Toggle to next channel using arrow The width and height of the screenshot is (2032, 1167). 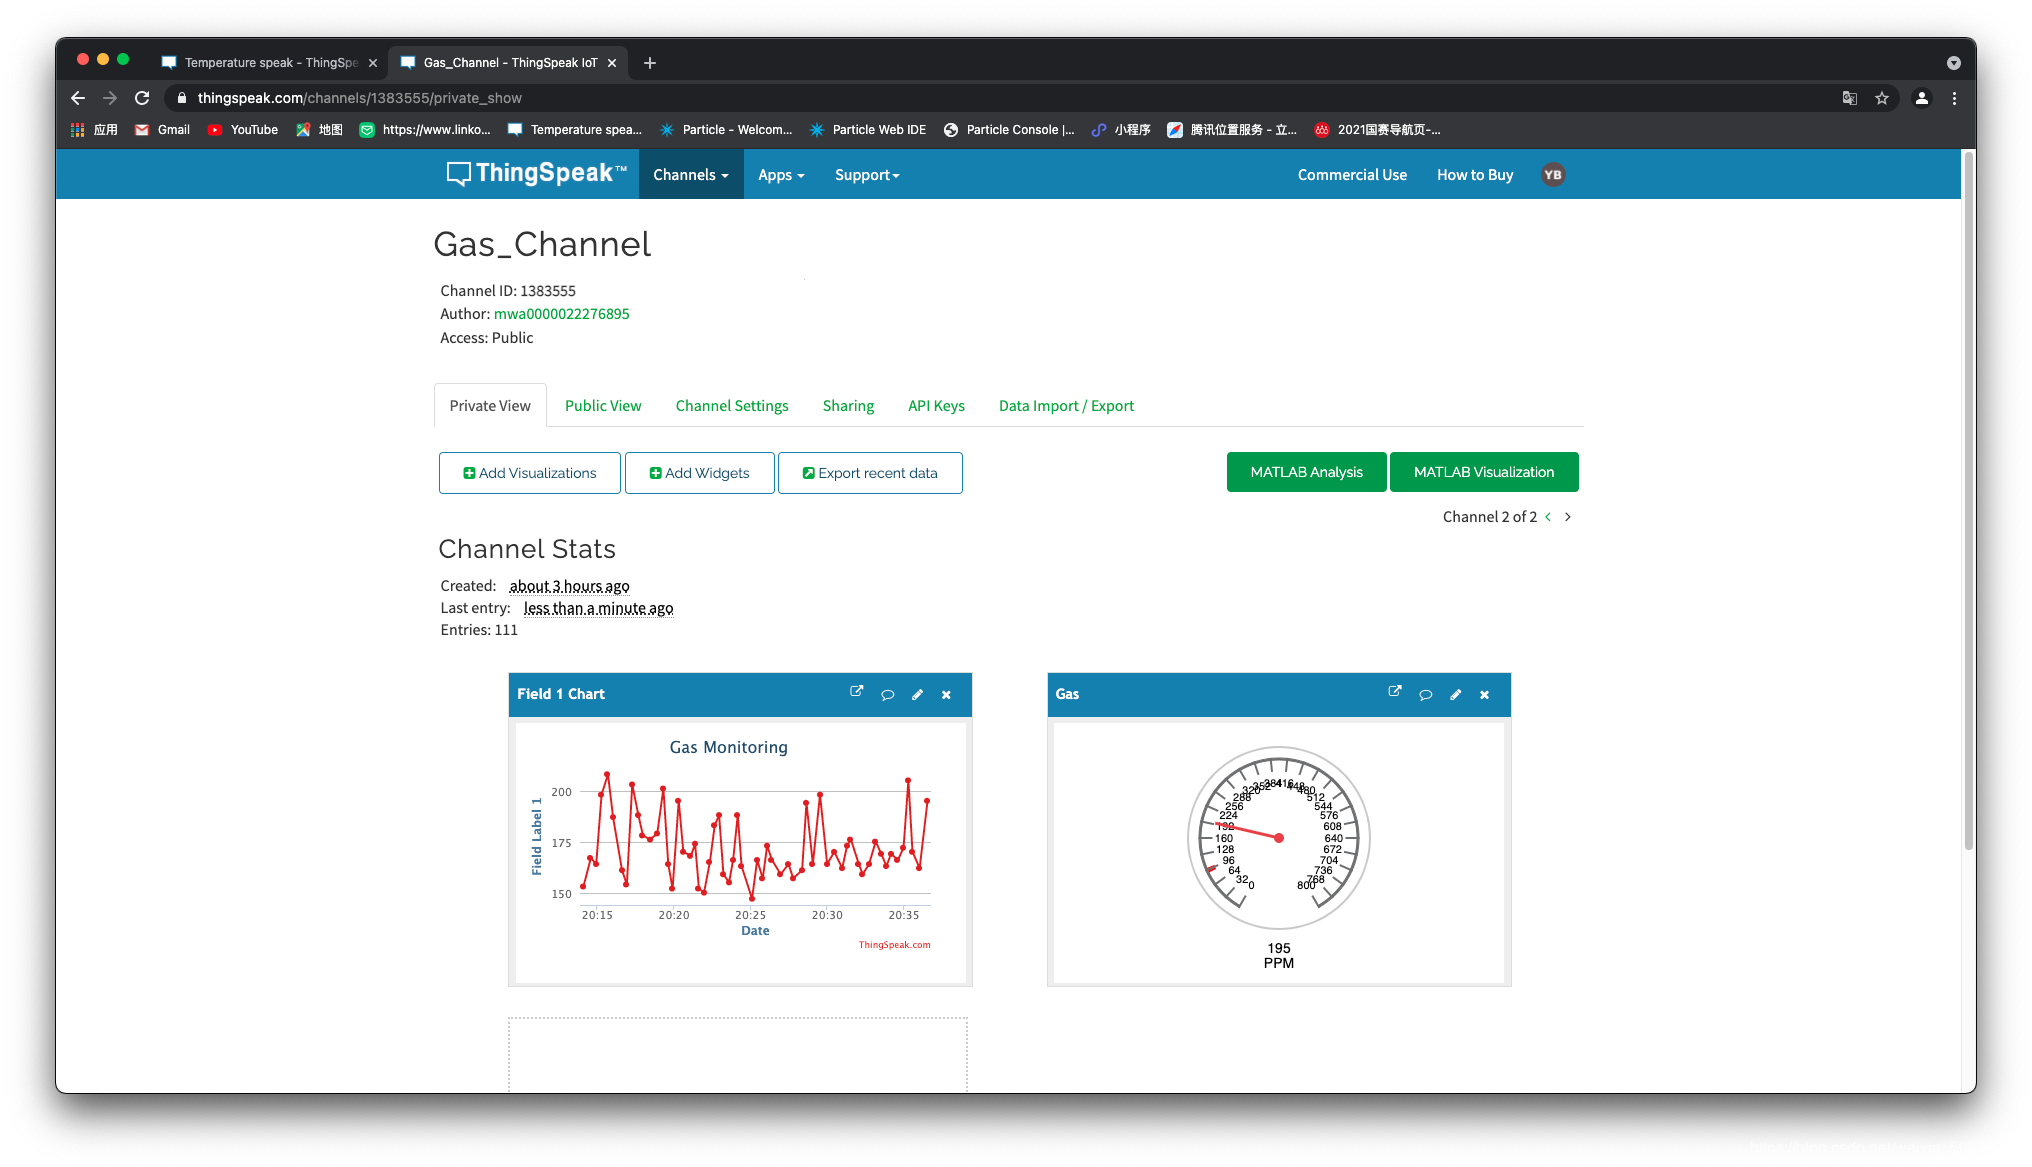(1569, 516)
